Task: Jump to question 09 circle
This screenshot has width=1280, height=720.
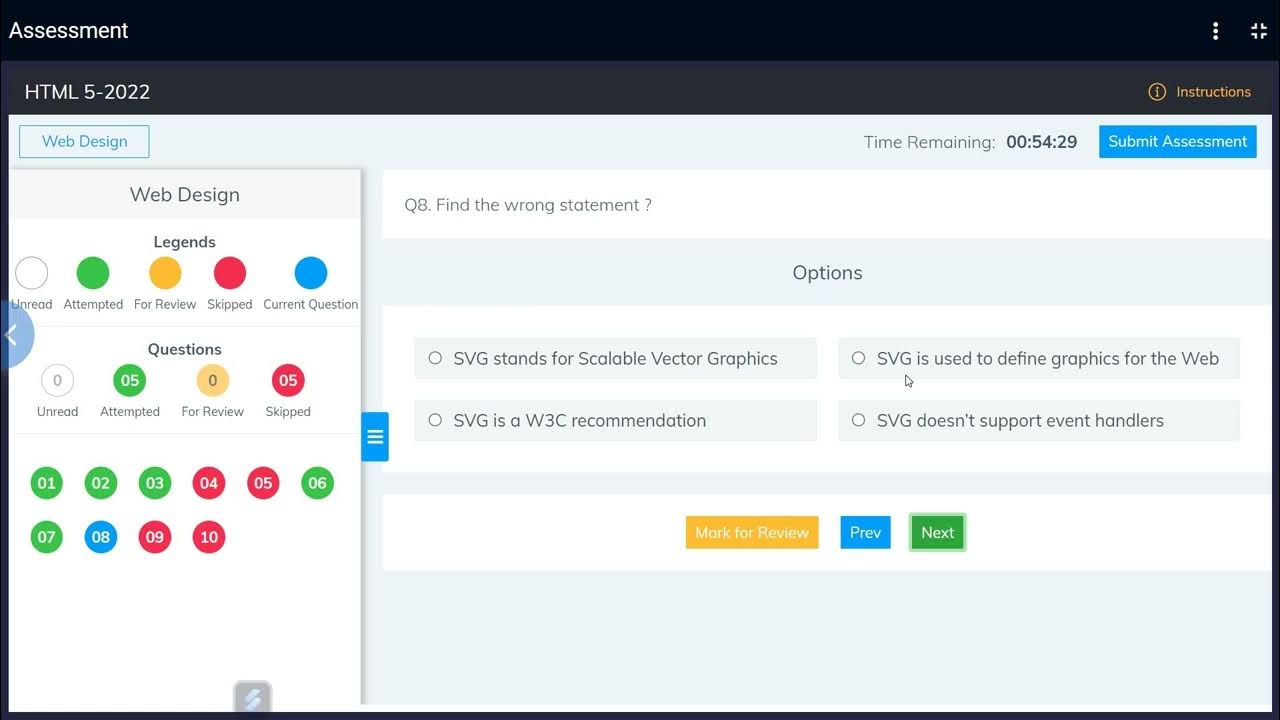Action: point(154,537)
